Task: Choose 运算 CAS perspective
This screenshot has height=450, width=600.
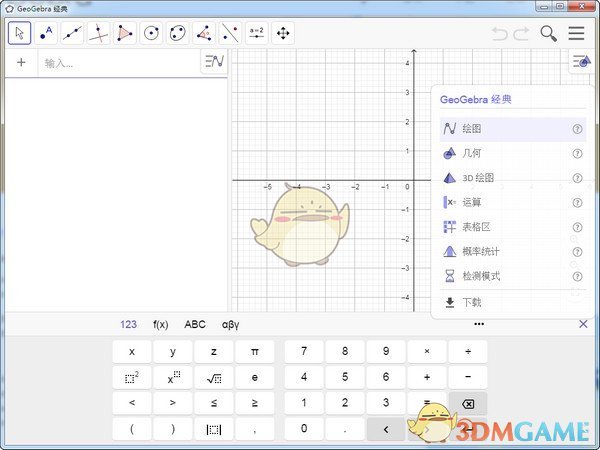Action: pos(513,202)
